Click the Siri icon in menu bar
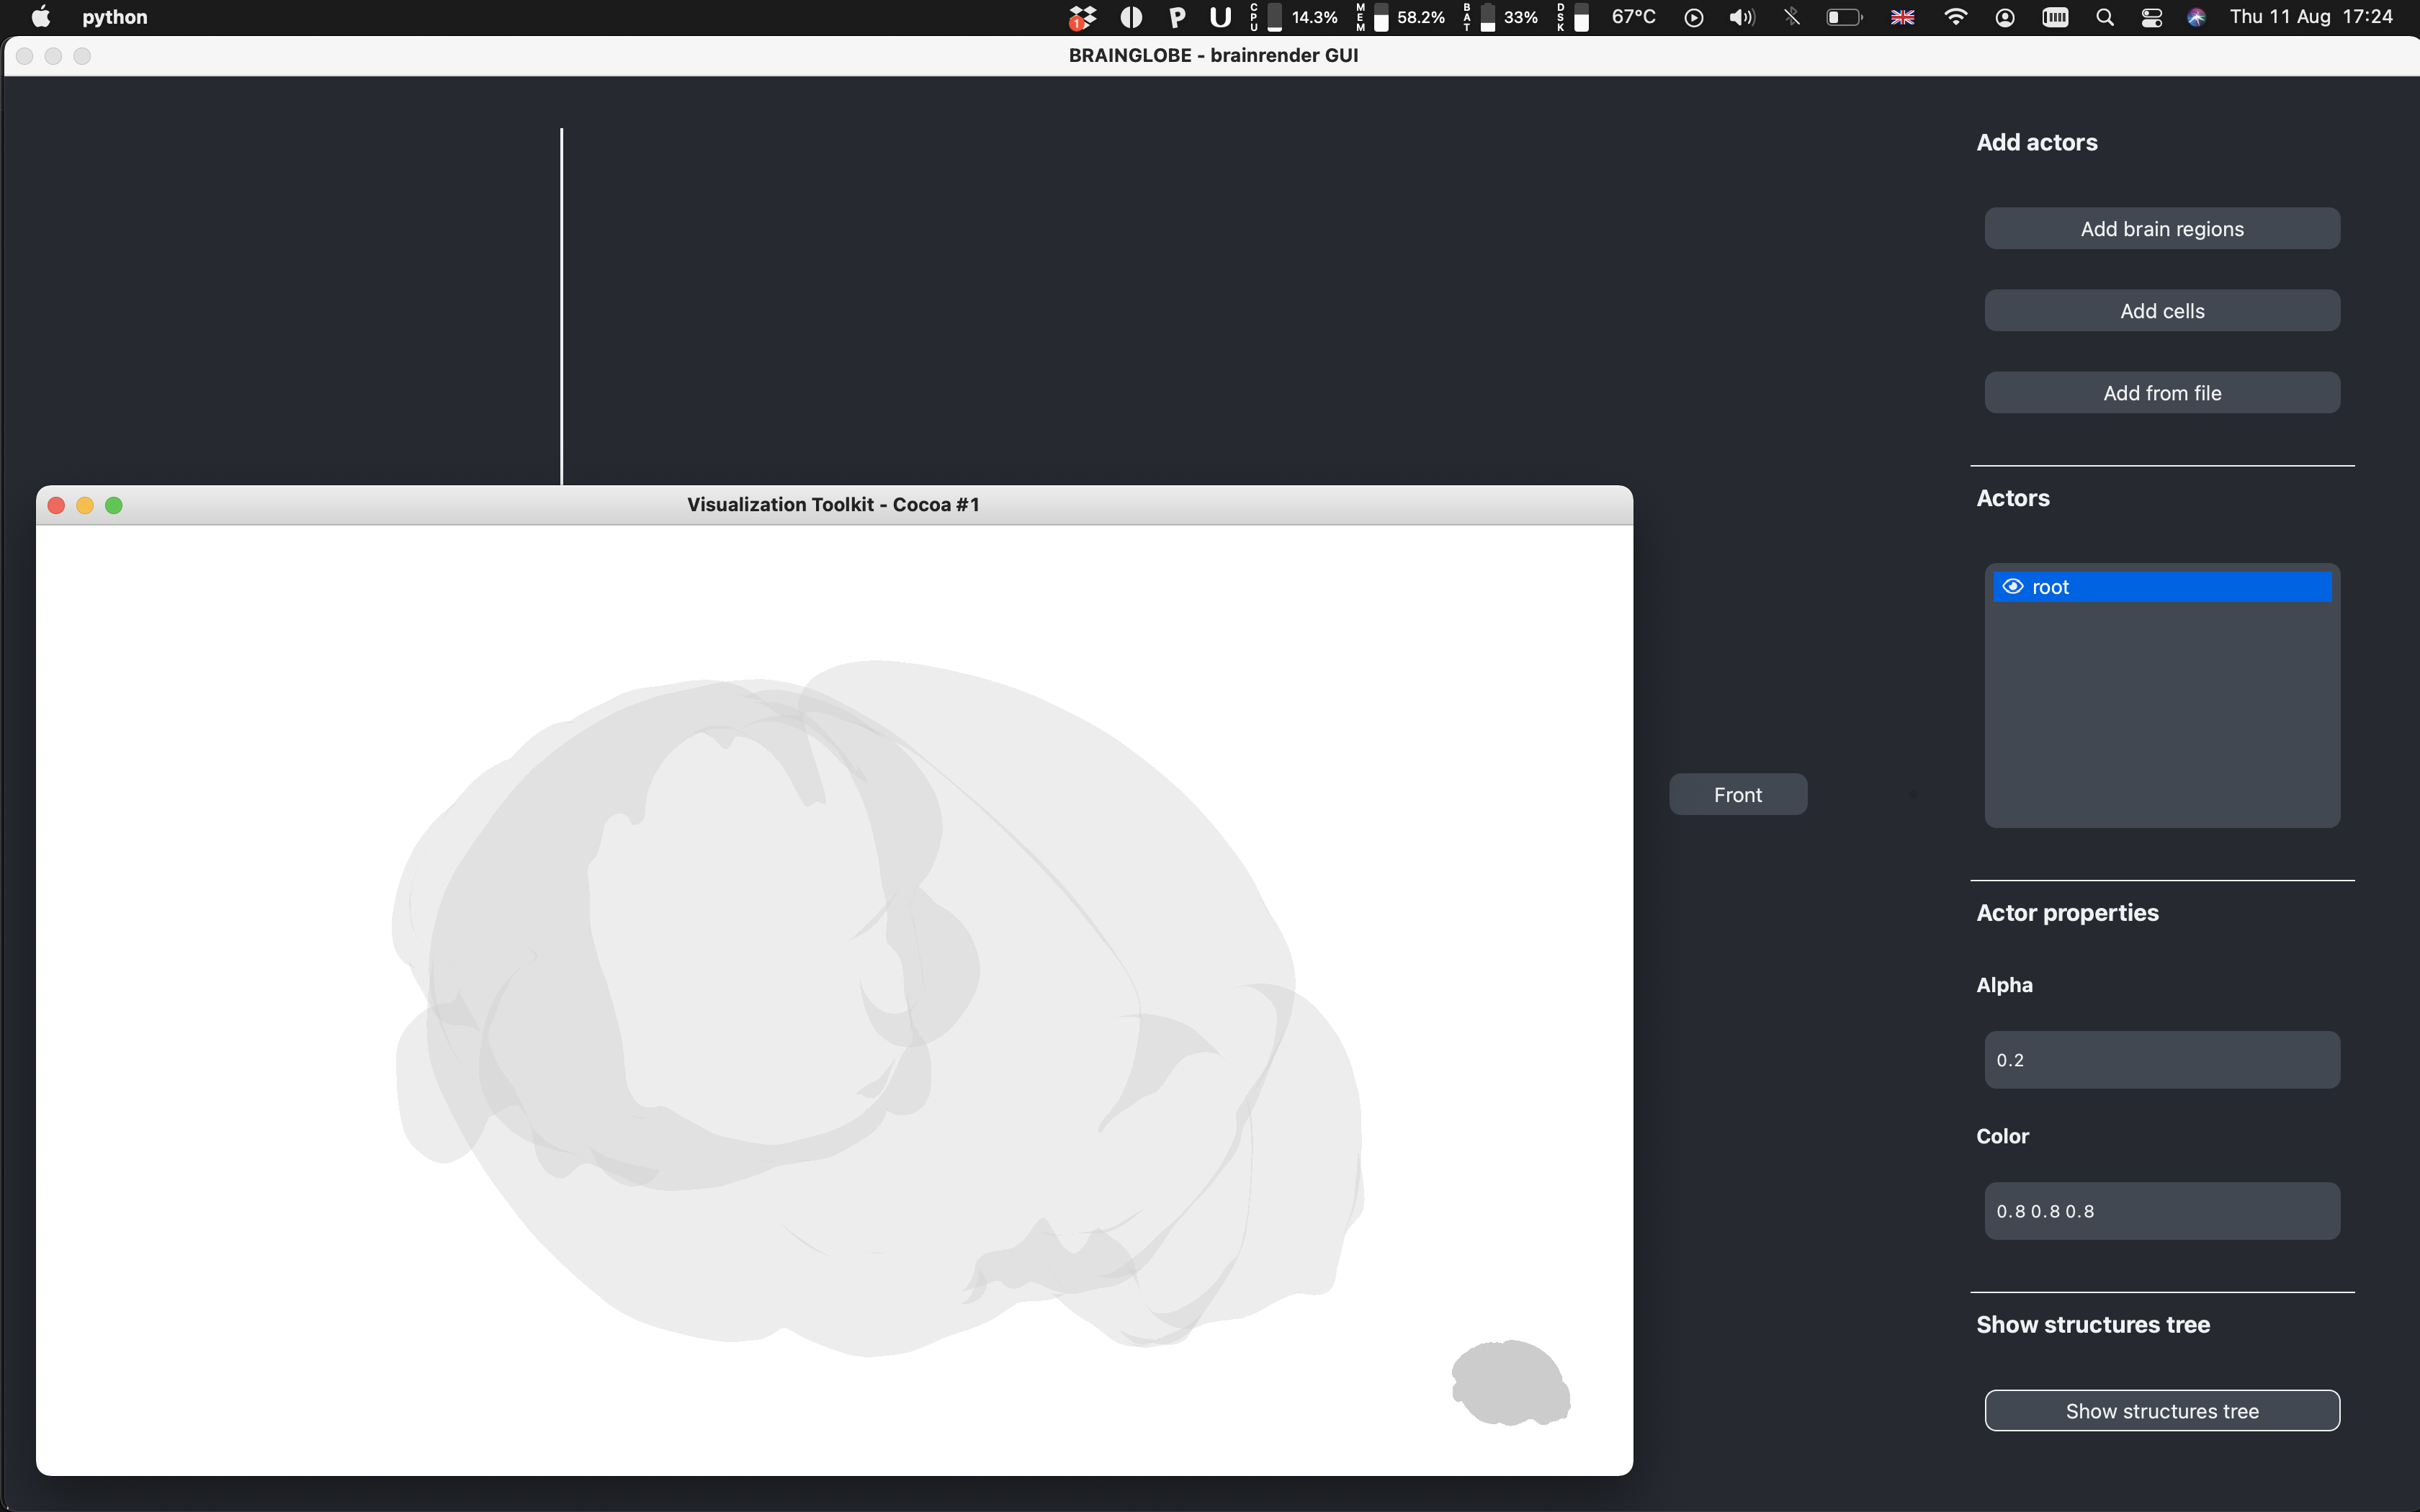This screenshot has width=2420, height=1512. [2196, 17]
